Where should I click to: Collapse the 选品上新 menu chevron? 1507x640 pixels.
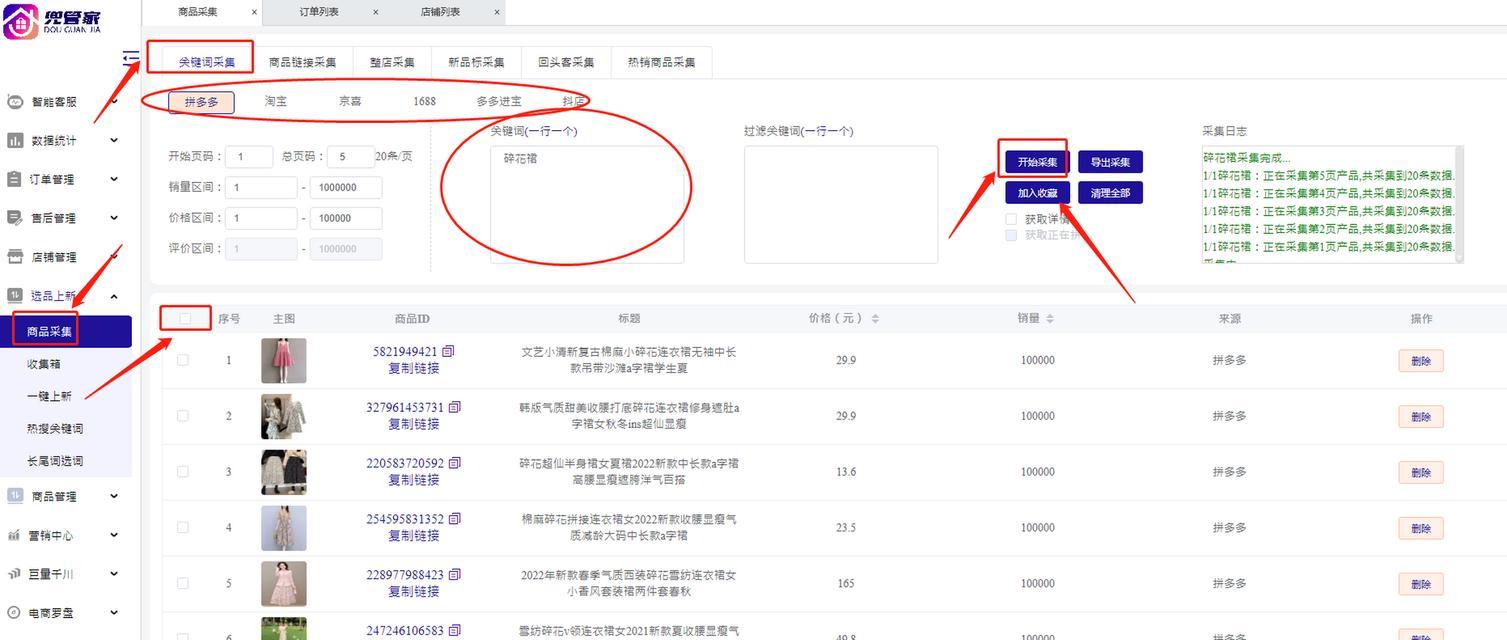pos(114,296)
